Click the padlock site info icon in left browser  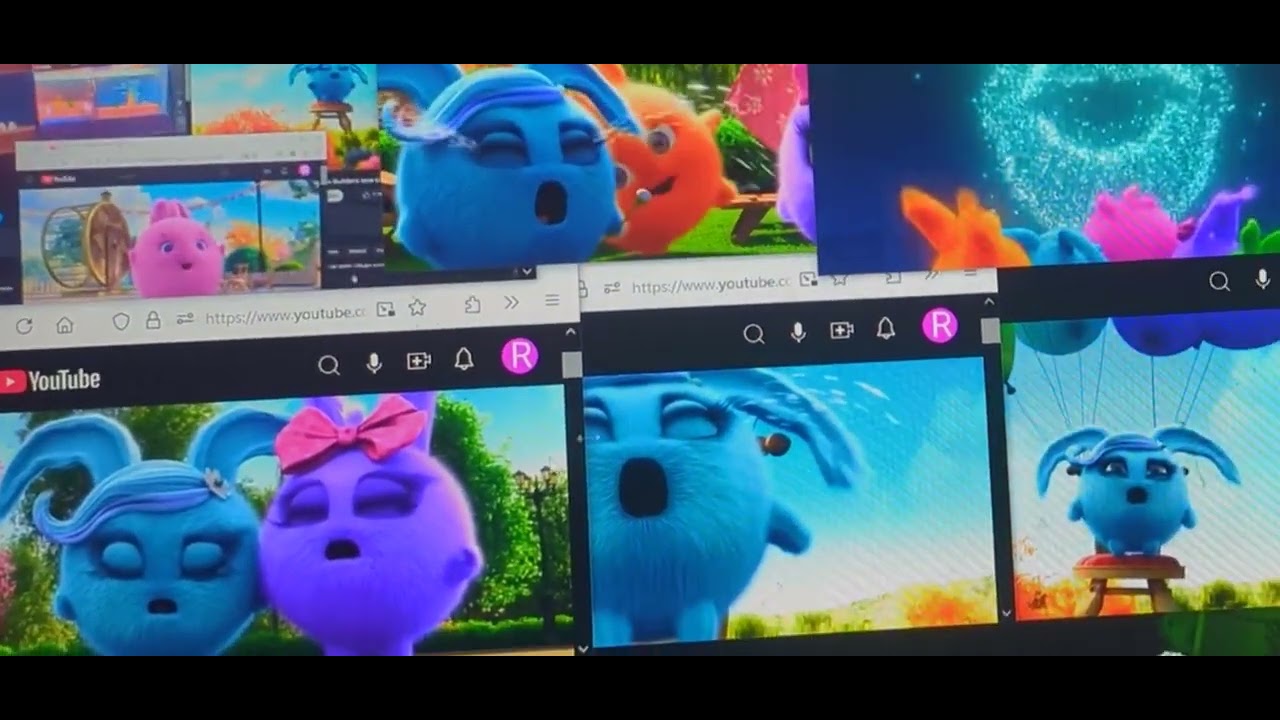coord(153,320)
